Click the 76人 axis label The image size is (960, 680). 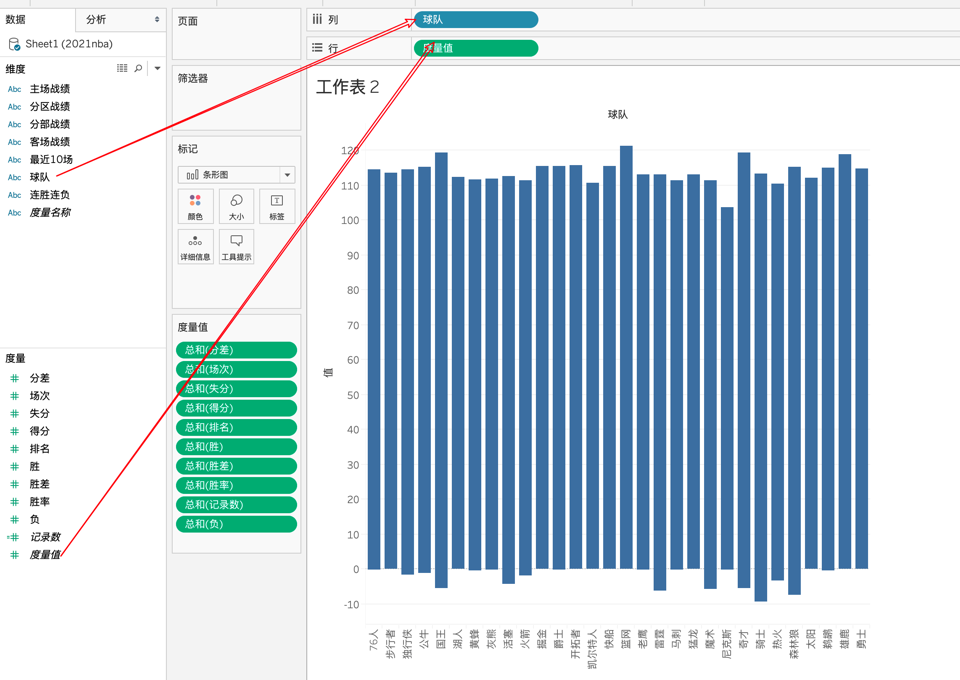point(374,639)
